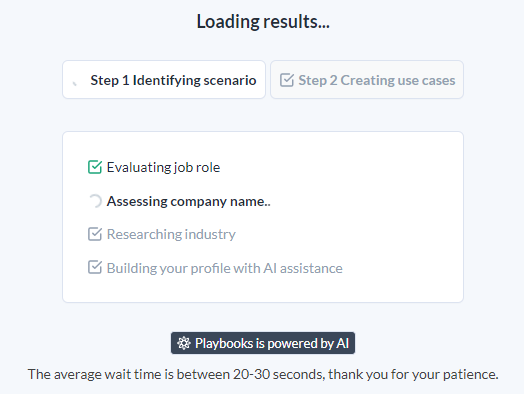Click the loading spinner beside Assessing company name
The height and width of the screenshot is (394, 524).
[95, 201]
